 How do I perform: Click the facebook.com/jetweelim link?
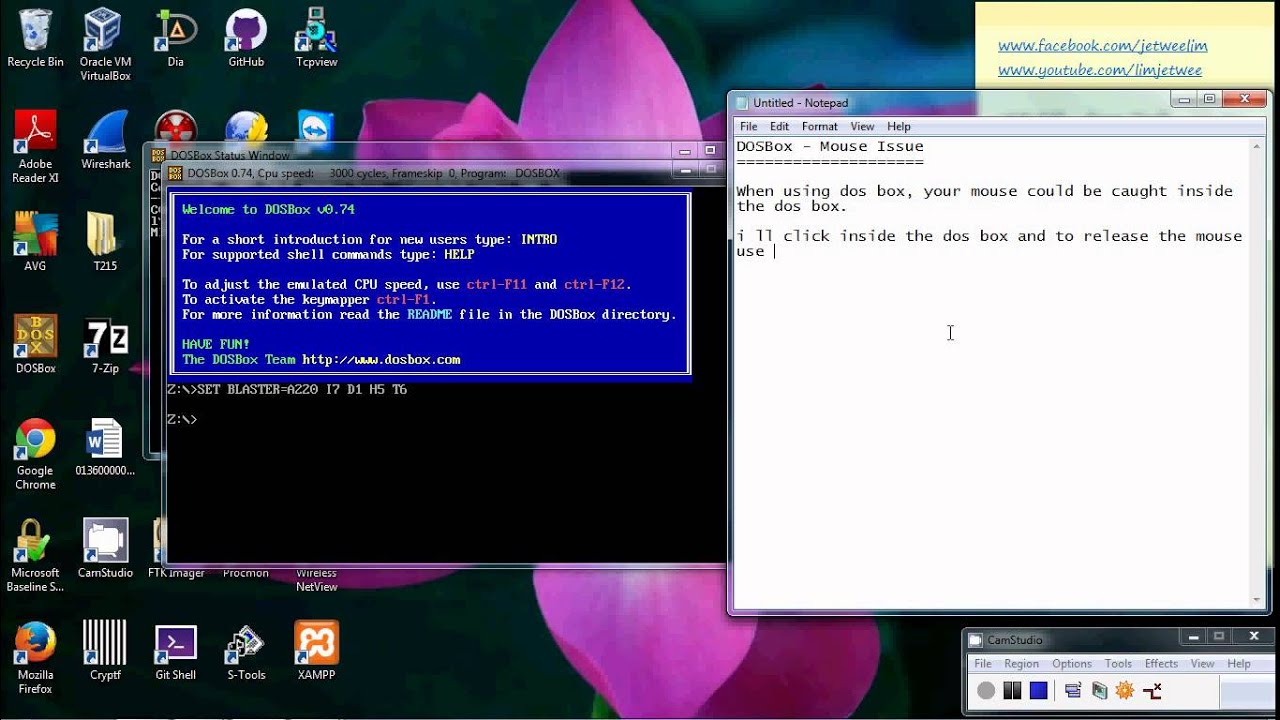point(1102,46)
